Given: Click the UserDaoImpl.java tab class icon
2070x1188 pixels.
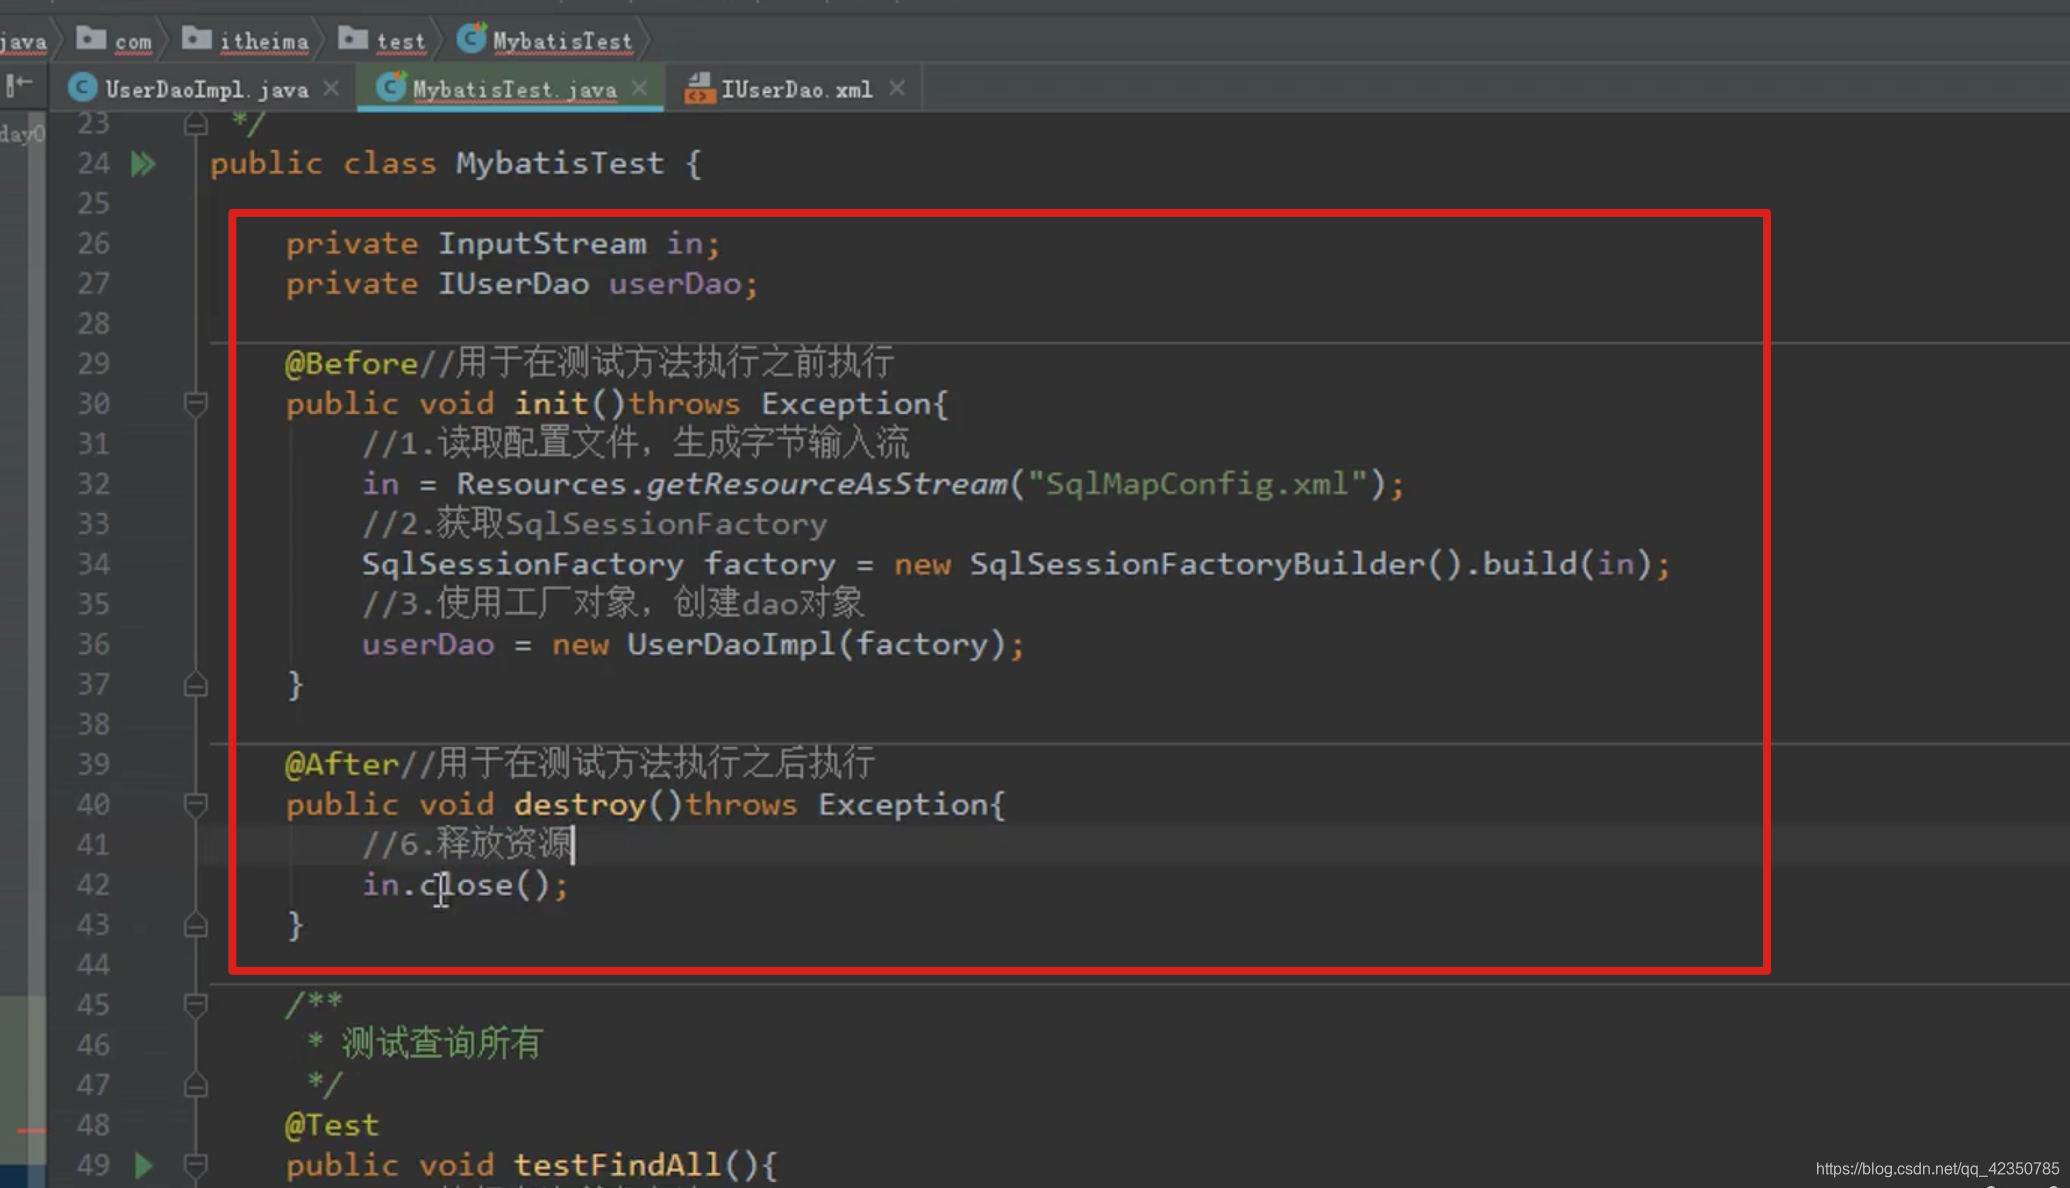Looking at the screenshot, I should [82, 88].
